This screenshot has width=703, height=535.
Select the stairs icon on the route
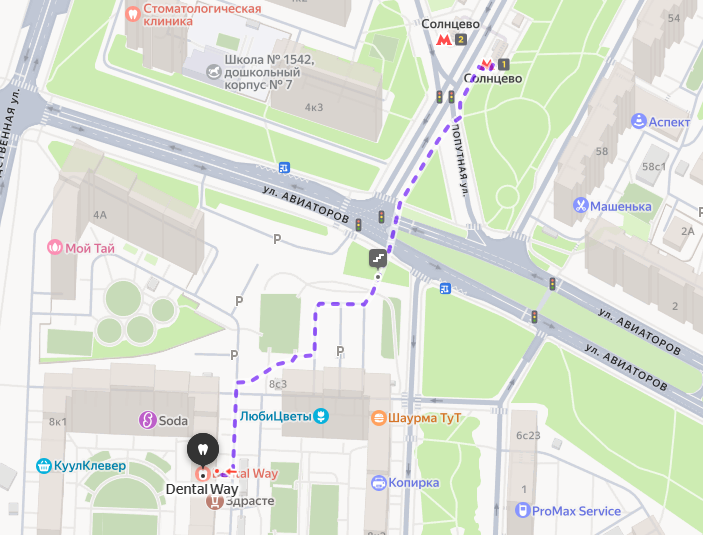tap(378, 258)
